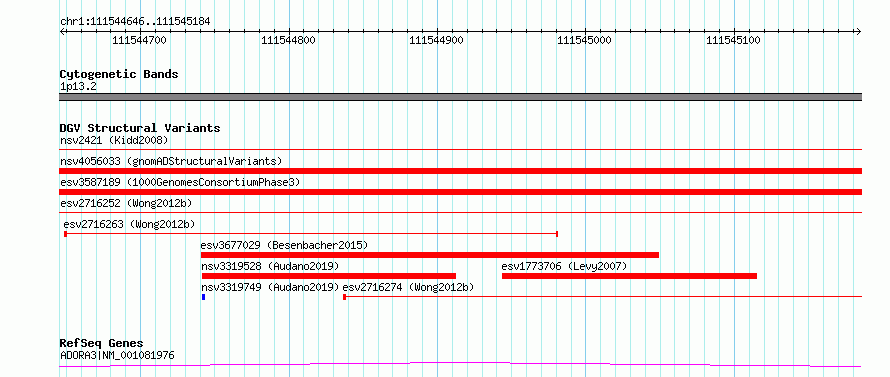
Task: Click the thick red bar of nsv4056033
Action: 460,171
